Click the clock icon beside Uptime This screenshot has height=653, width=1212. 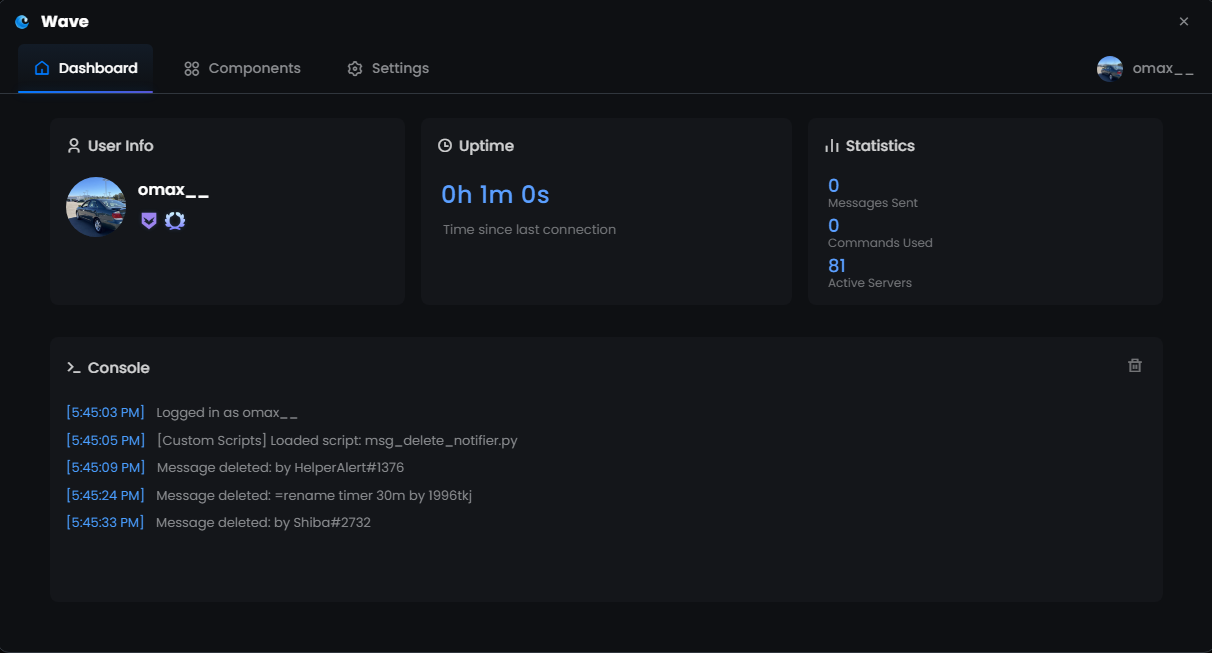coord(444,145)
